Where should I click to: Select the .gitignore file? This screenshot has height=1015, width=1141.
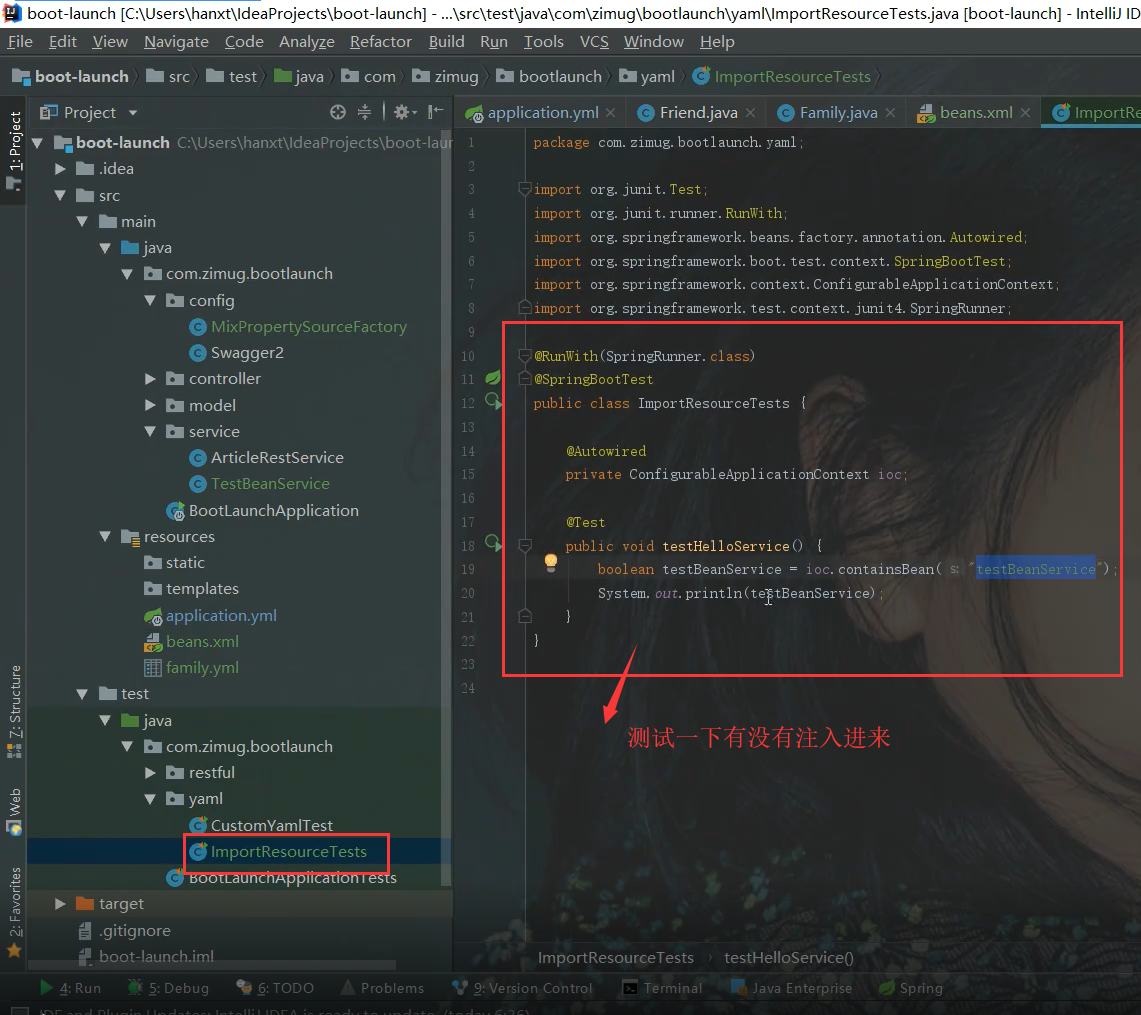135,931
